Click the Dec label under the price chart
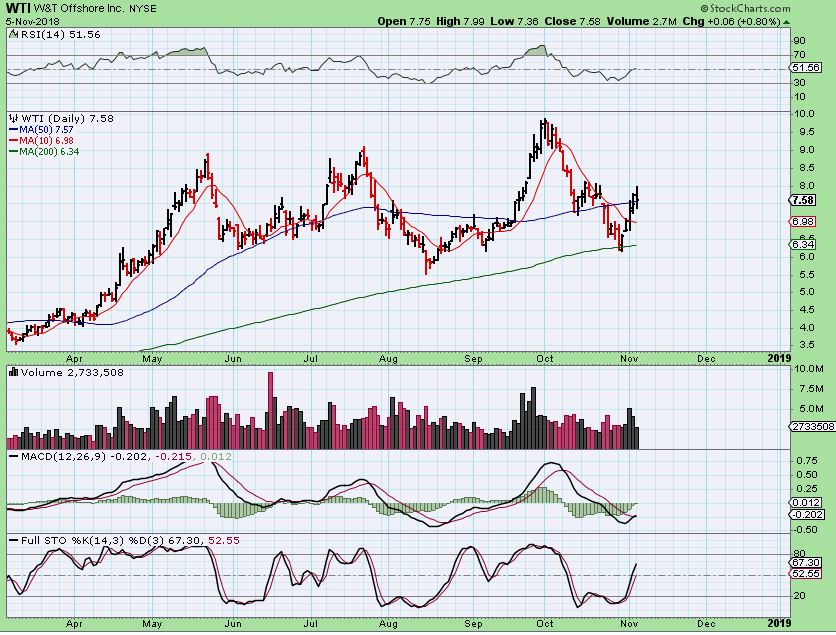 pos(706,359)
